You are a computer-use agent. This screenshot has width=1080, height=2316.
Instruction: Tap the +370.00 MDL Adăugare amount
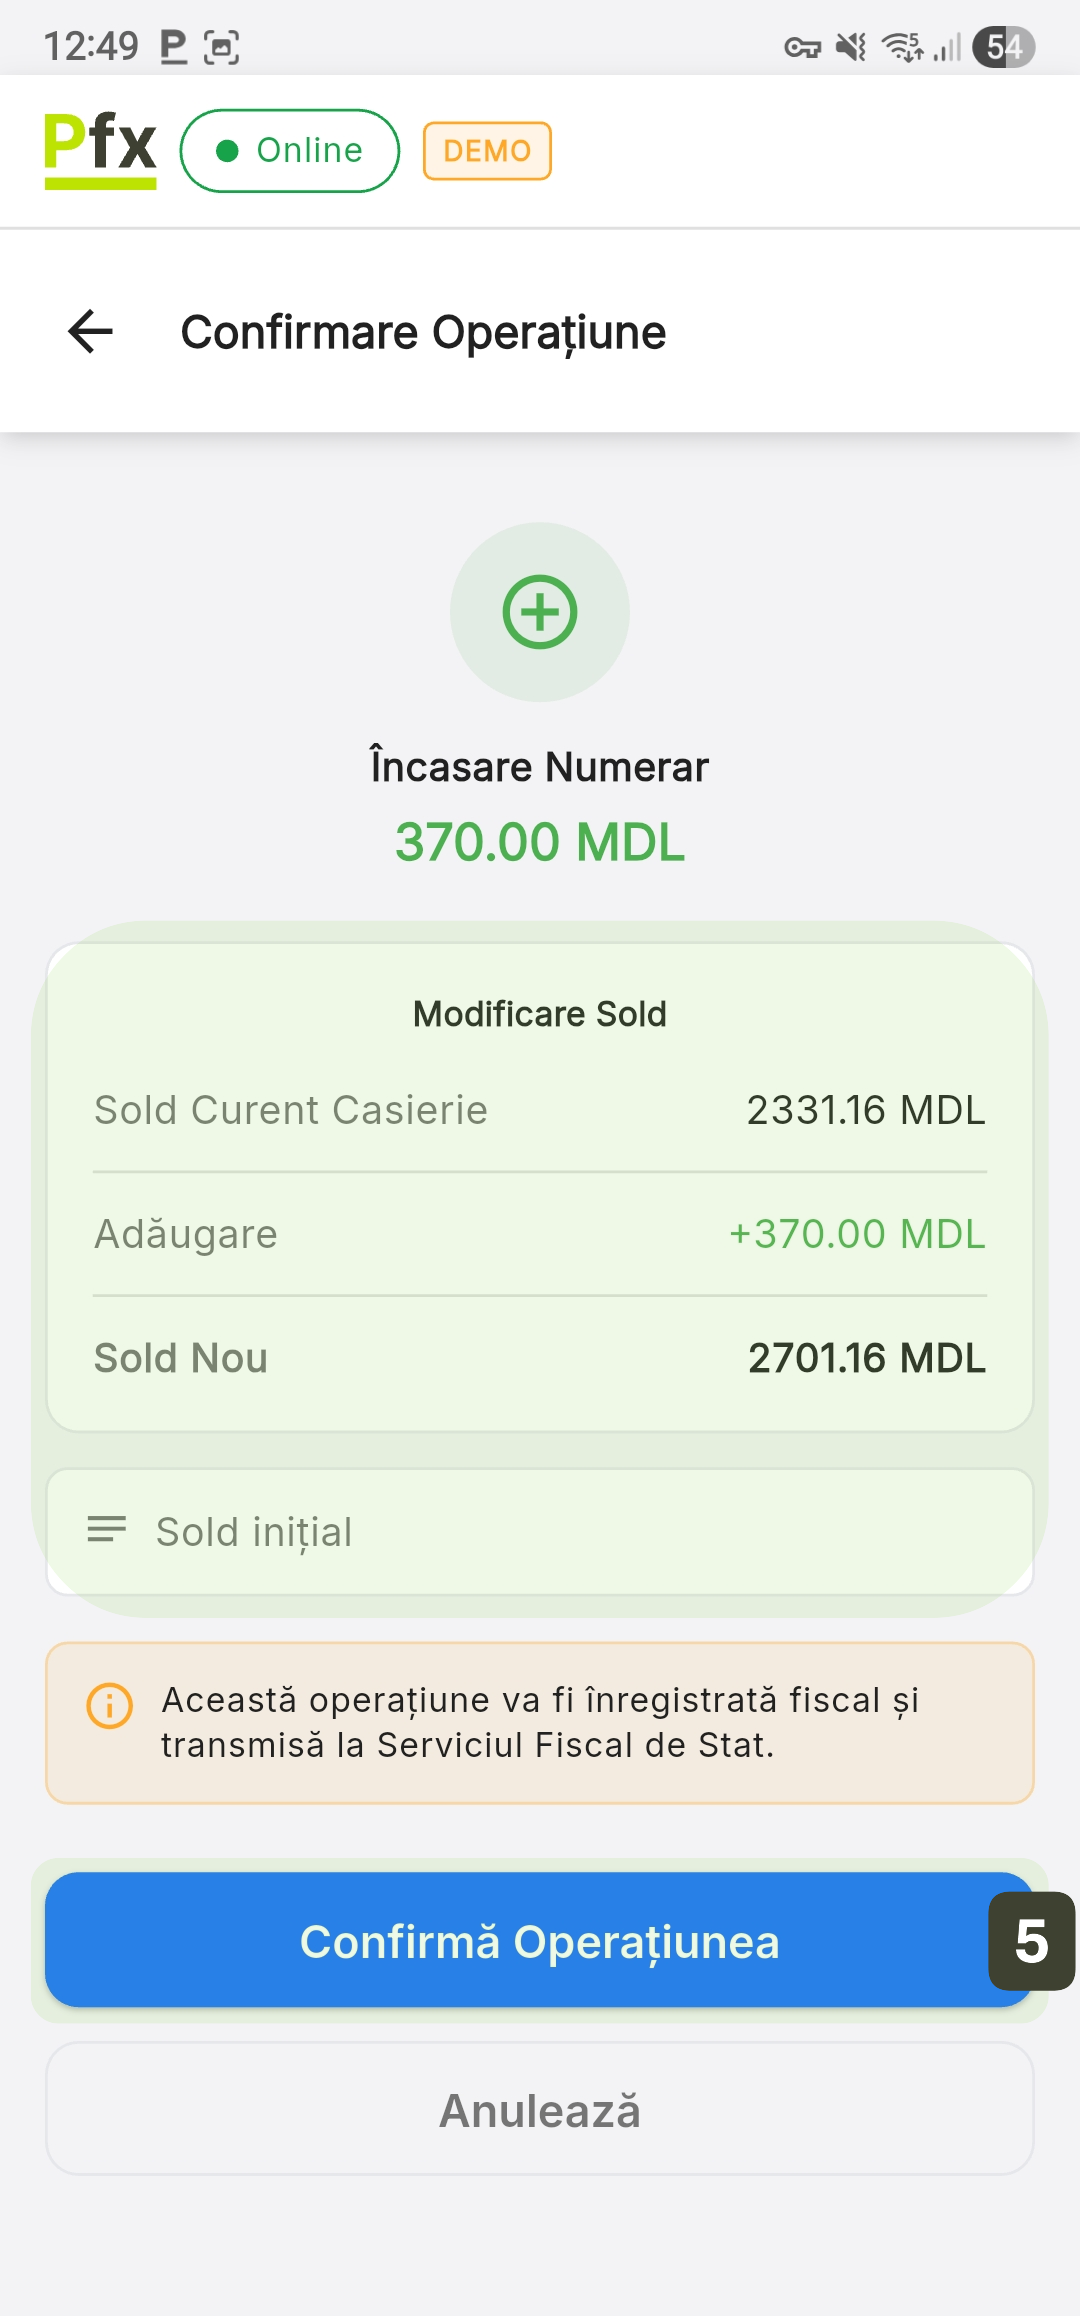pos(857,1234)
